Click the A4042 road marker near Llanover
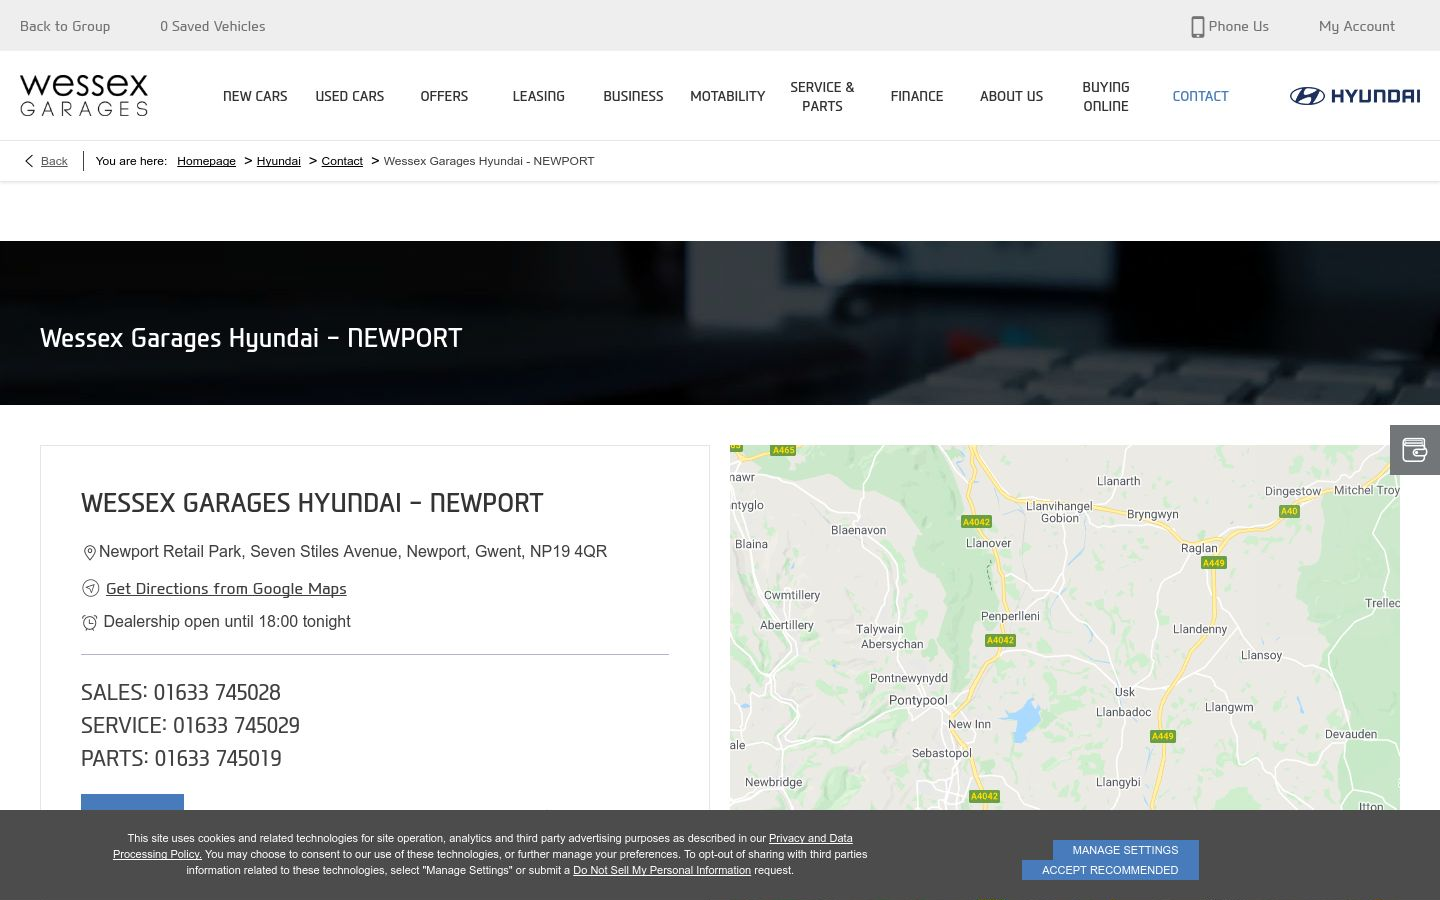This screenshot has height=900, width=1440. [976, 522]
